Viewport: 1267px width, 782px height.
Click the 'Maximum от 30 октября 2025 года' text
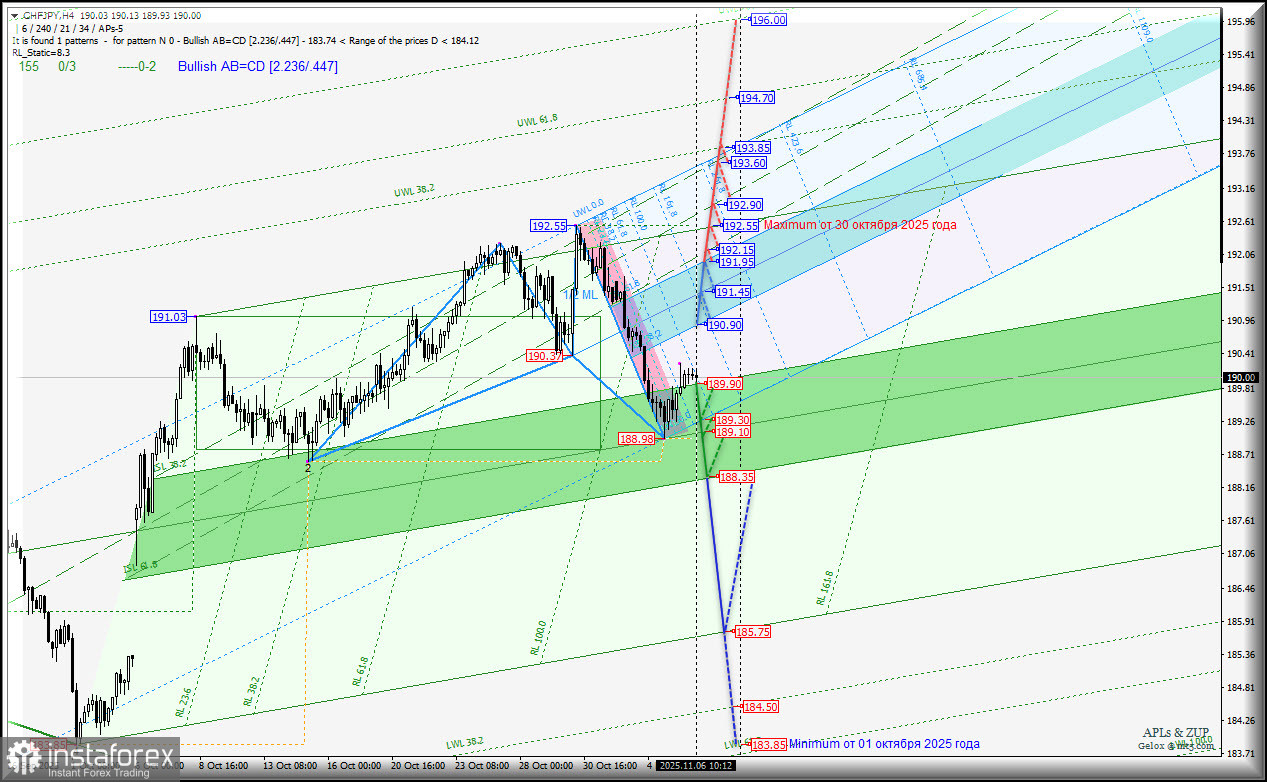(x=860, y=225)
